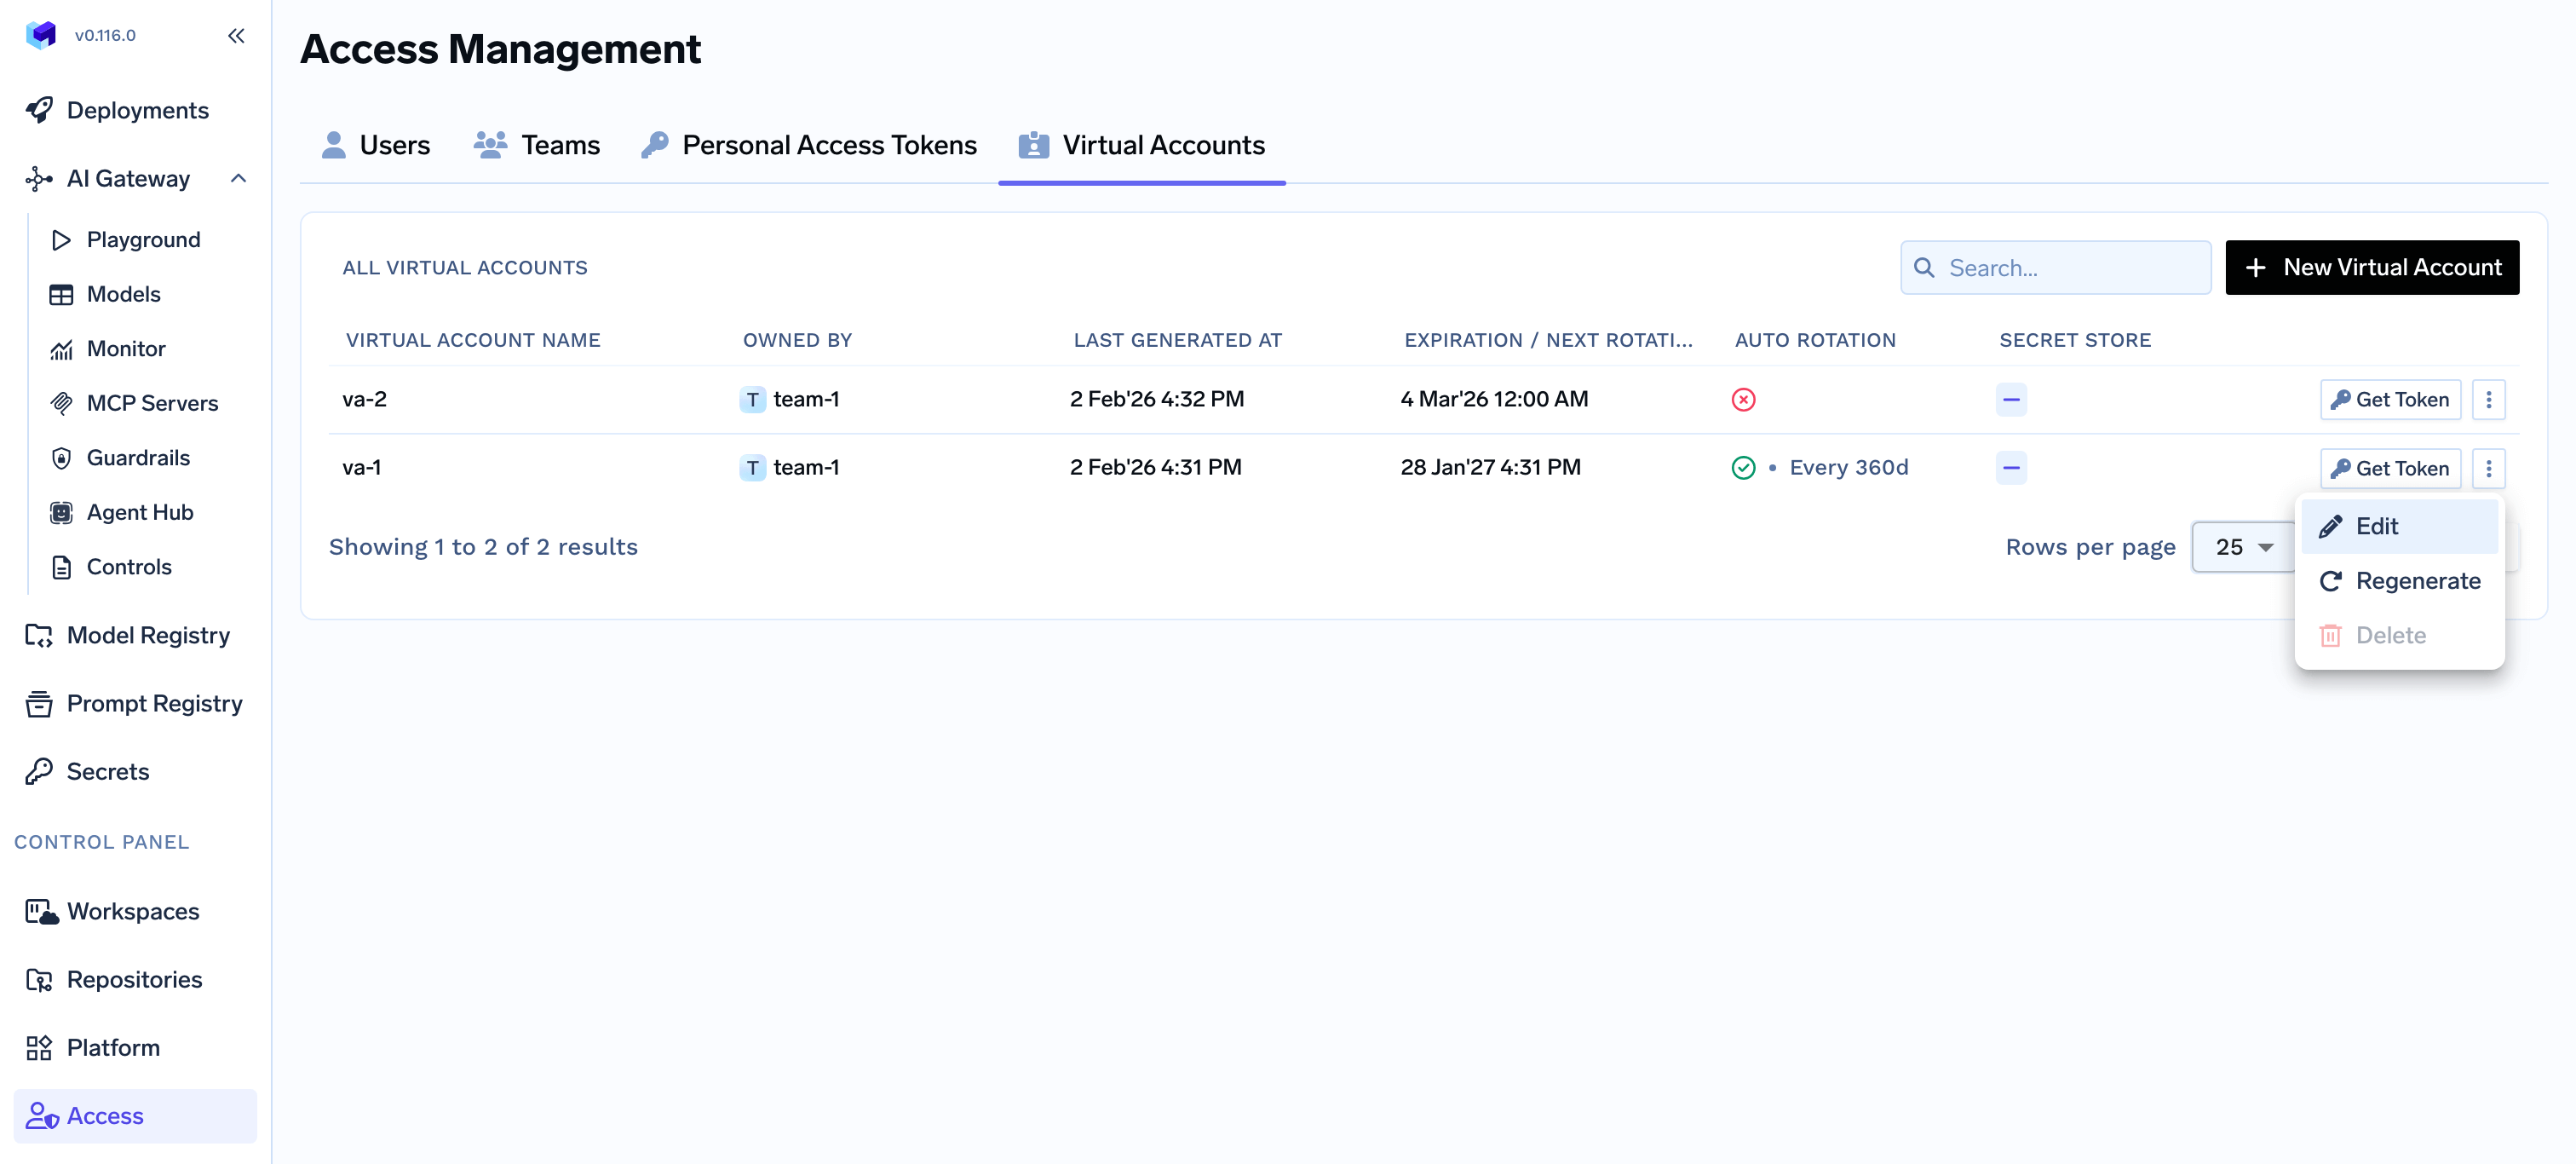
Task: Select Edit in the context menu
Action: pyautogui.click(x=2376, y=526)
